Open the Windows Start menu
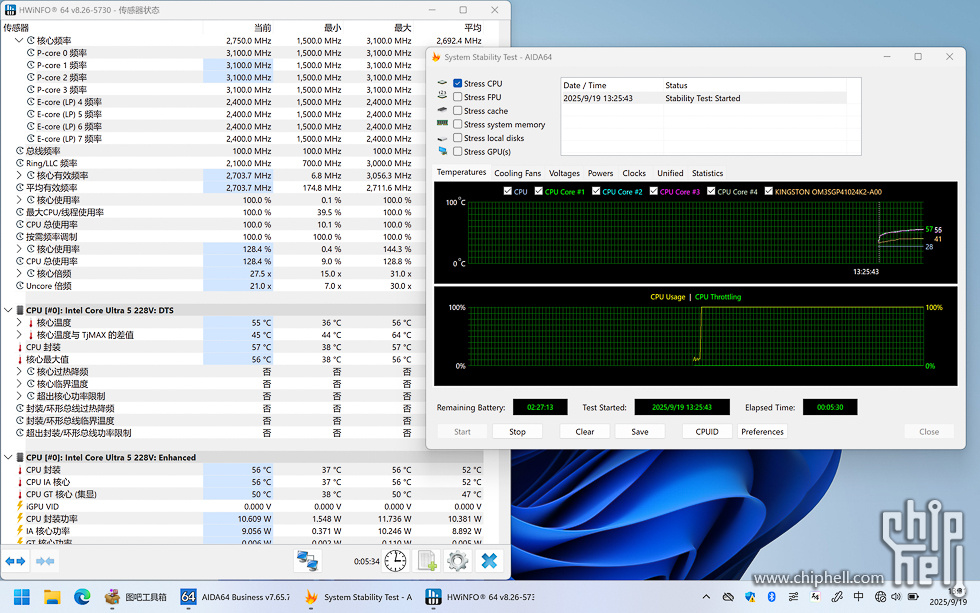 (x=22, y=597)
